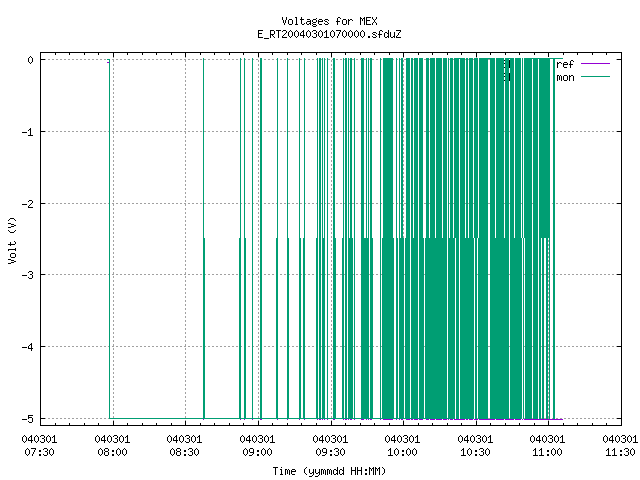
Task: Click the x-axis tick label "040301 08:00"
Action: [112, 445]
